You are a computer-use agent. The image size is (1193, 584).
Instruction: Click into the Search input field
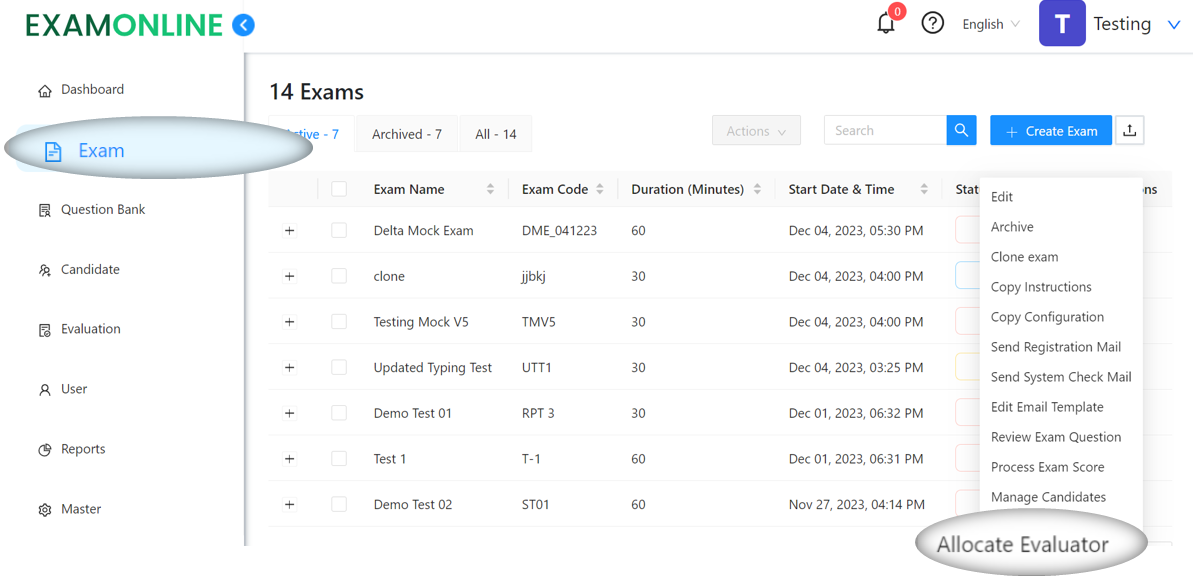pos(884,131)
